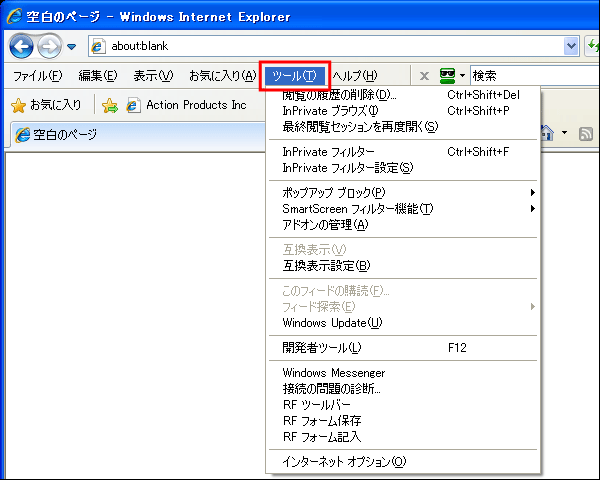This screenshot has width=600, height=480.
Task: Open the お気に入り(A) menu
Action: pyautogui.click(x=222, y=76)
